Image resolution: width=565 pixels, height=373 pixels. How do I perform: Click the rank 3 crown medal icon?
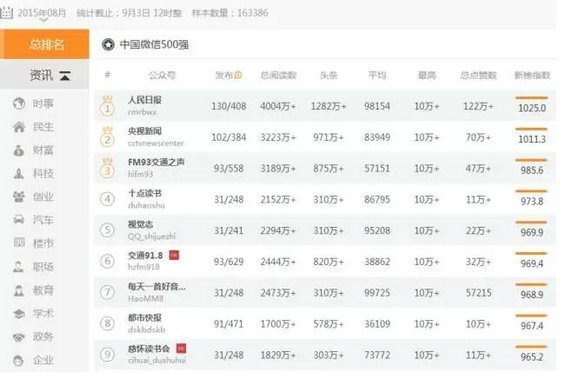coord(107,168)
